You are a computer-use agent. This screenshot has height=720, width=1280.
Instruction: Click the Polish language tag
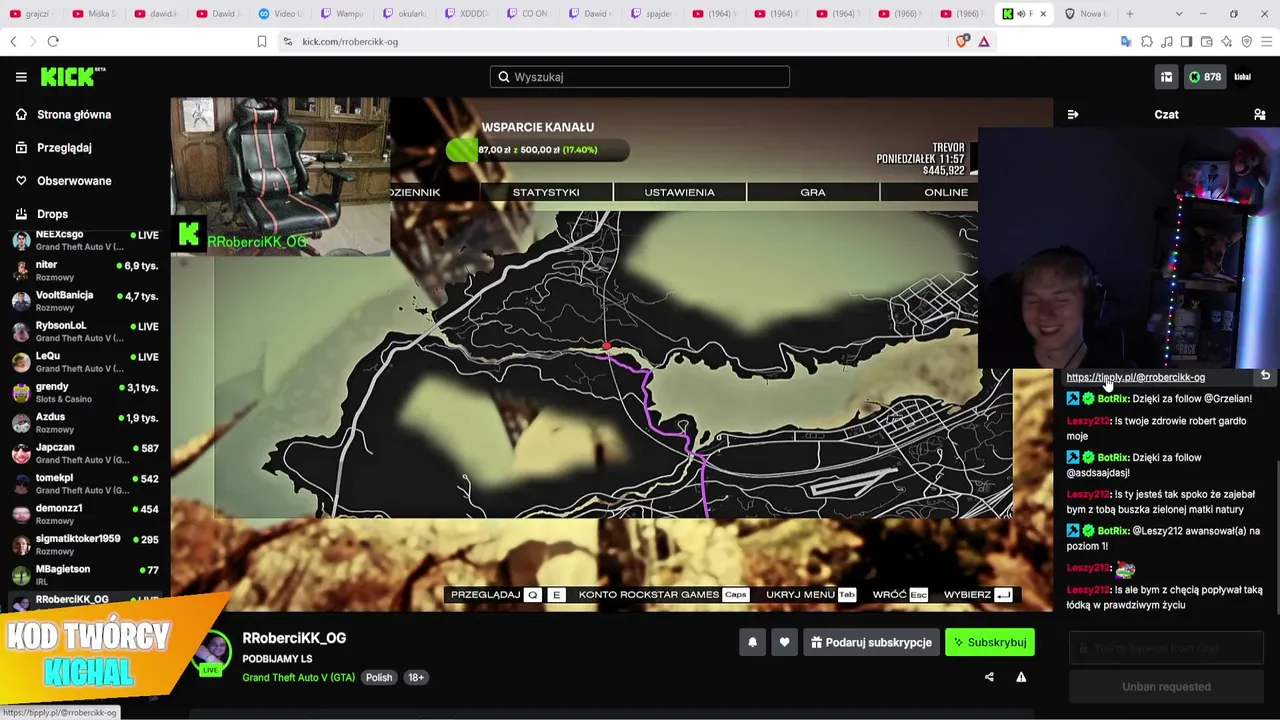coord(379,677)
